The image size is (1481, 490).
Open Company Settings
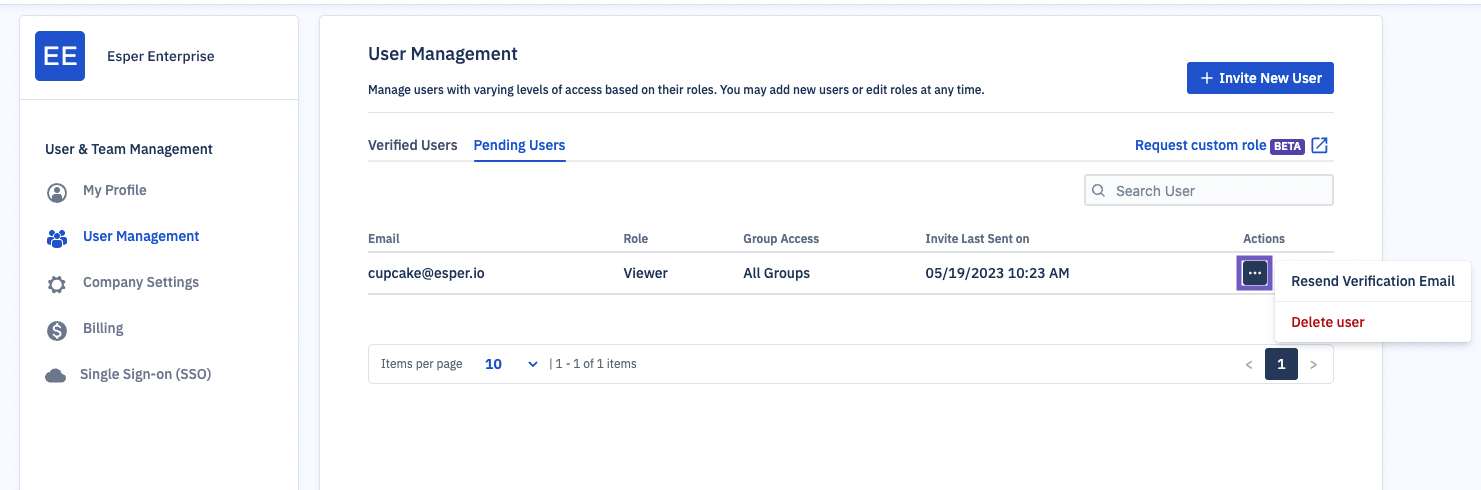[x=141, y=282]
